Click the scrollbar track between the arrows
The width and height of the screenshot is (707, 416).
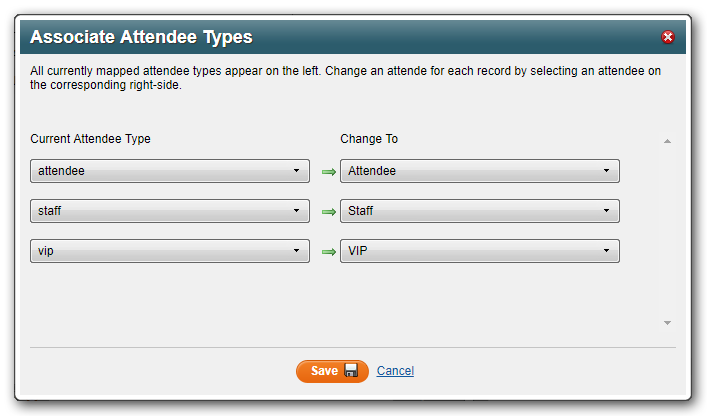click(x=667, y=232)
